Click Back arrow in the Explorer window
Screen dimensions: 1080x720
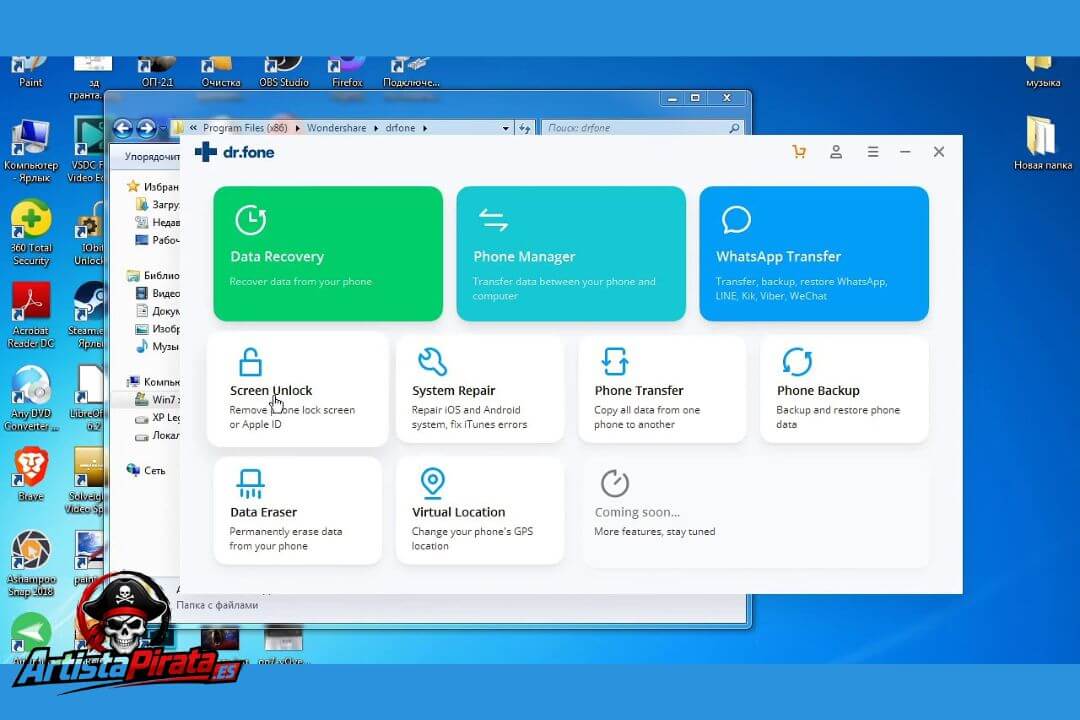point(123,128)
